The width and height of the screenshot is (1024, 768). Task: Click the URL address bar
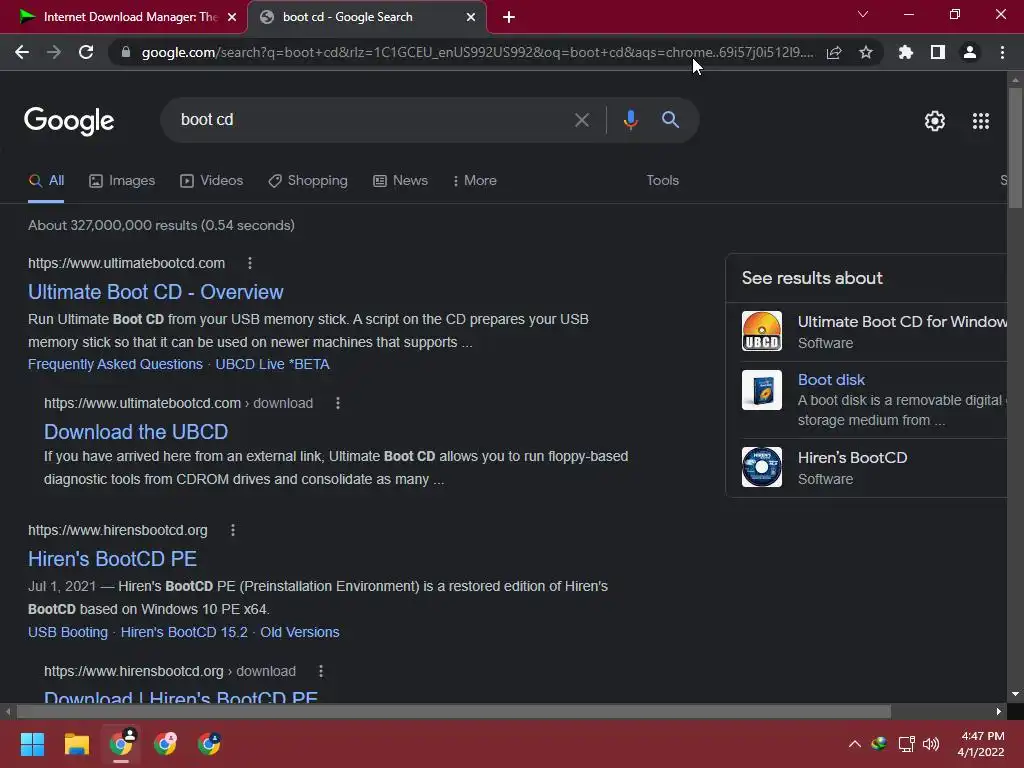(477, 52)
